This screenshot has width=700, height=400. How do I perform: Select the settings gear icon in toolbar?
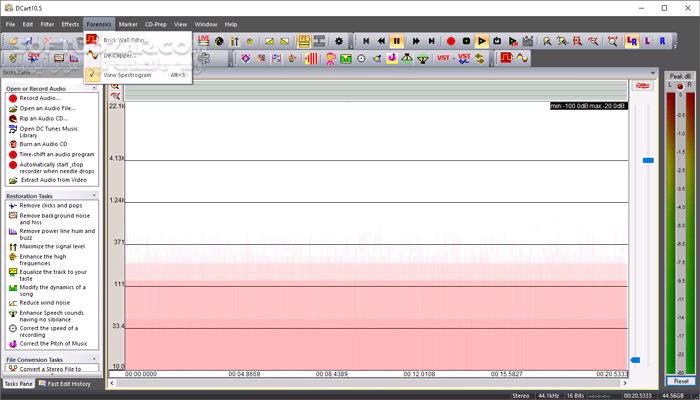pos(339,41)
